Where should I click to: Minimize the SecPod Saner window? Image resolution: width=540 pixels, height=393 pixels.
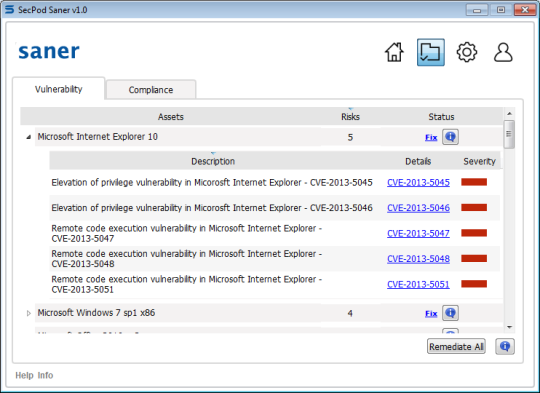(477, 10)
